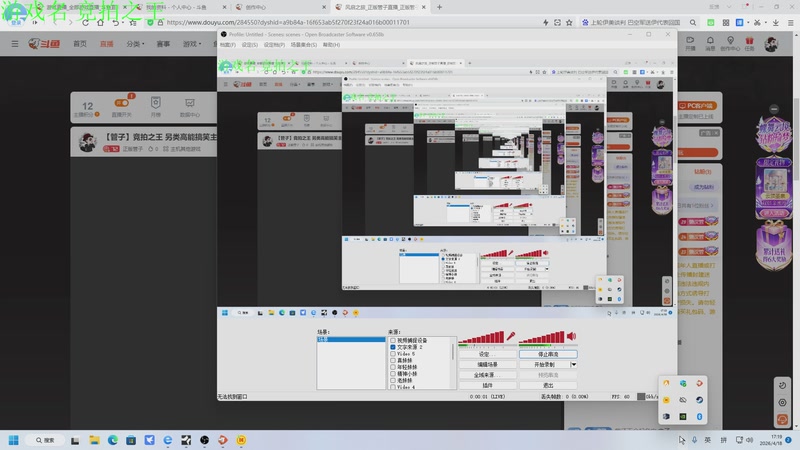The image size is (800, 450).
Task: Bookmark this page with the star icon
Action: click(x=569, y=22)
